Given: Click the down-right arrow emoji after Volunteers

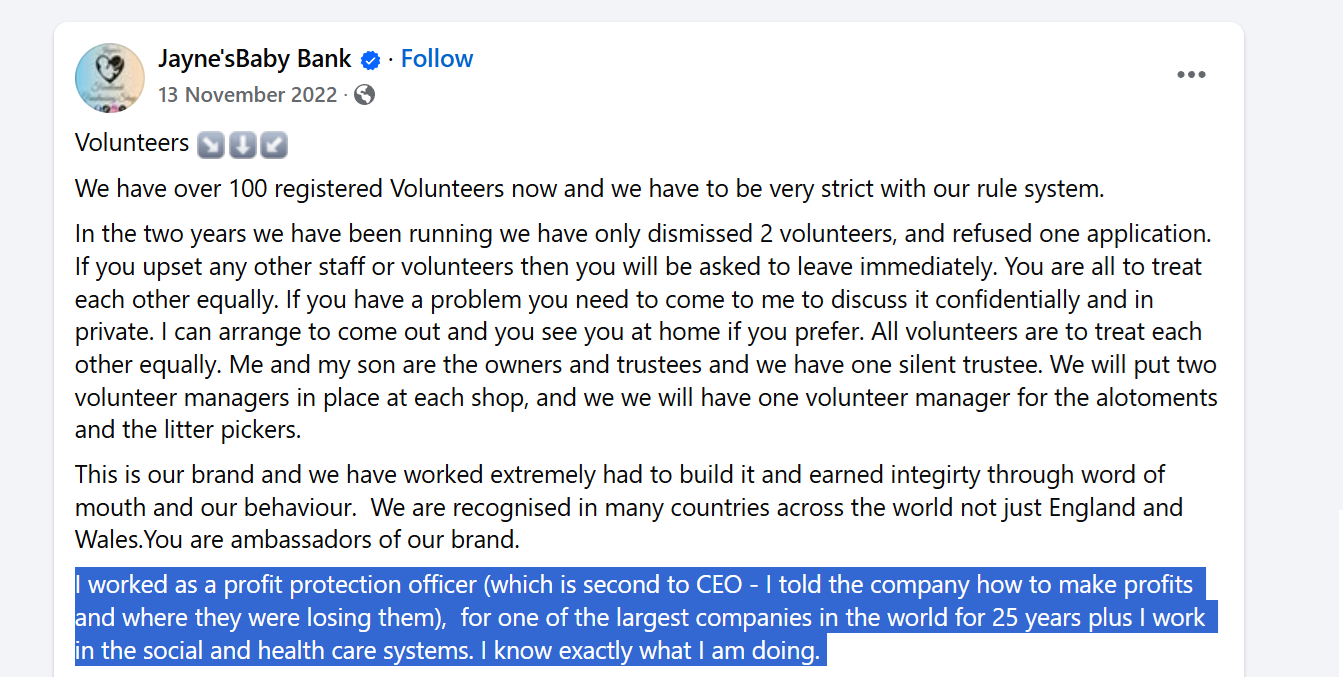Looking at the screenshot, I should [211, 144].
